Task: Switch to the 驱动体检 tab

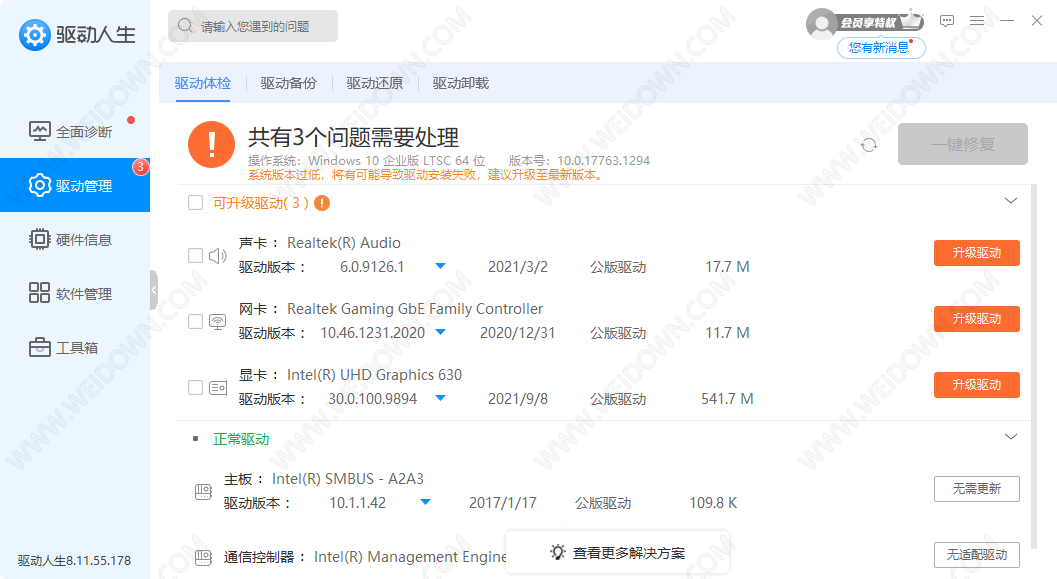Action: pyautogui.click(x=203, y=83)
